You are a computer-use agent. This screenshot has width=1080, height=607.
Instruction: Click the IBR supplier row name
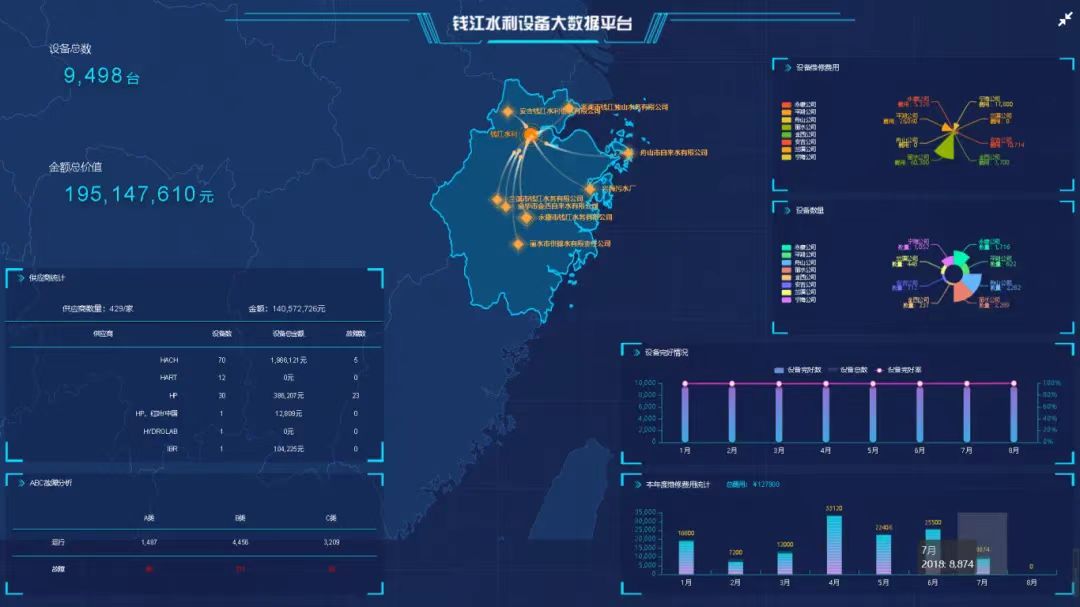click(172, 449)
